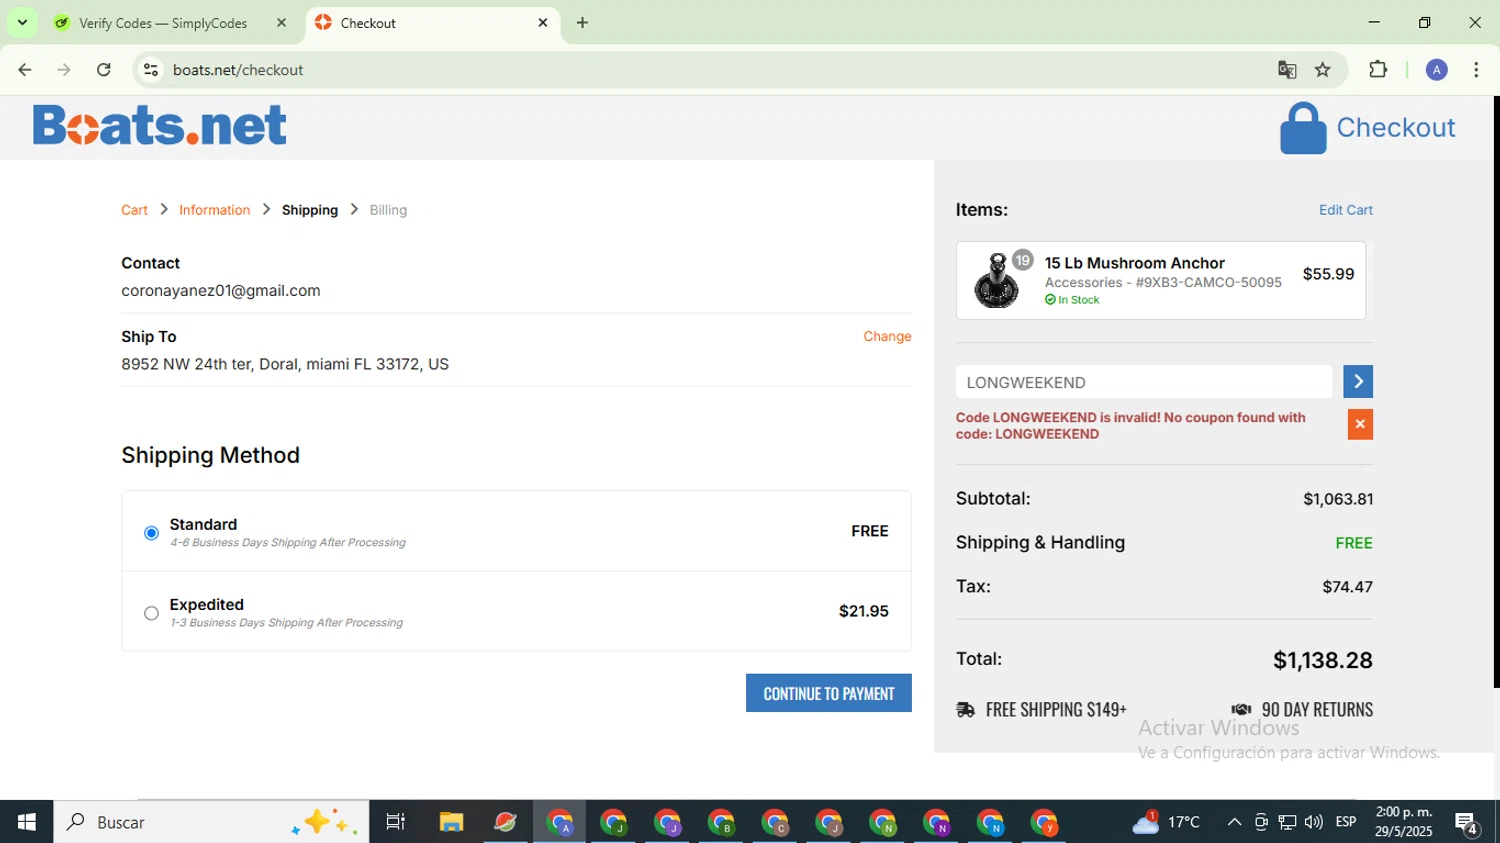Select the Shipping breadcrumb step
1500x843 pixels.
coord(310,210)
